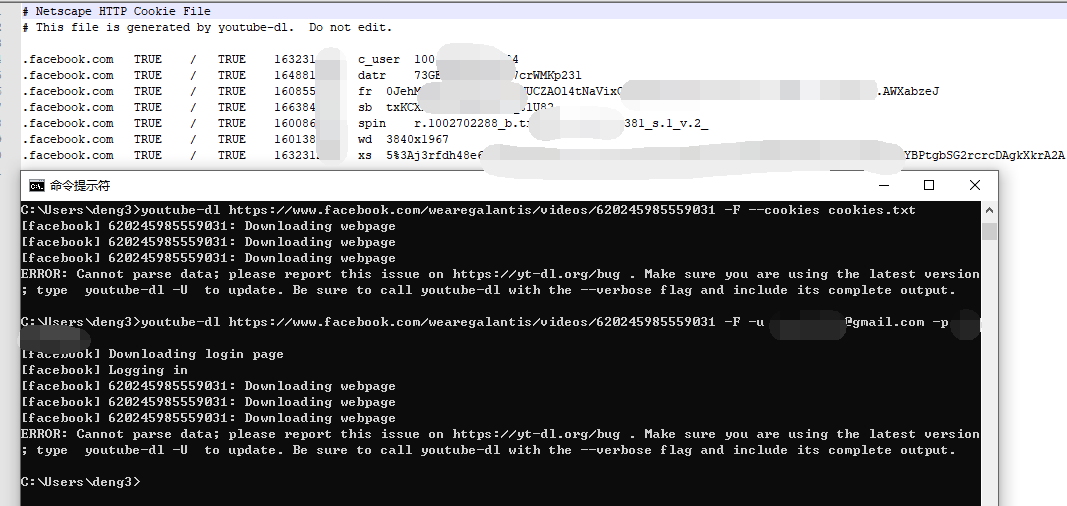Viewport: 1067px width, 506px height.
Task: Click the Facebook video URL in the -u login command
Action: 472,322
